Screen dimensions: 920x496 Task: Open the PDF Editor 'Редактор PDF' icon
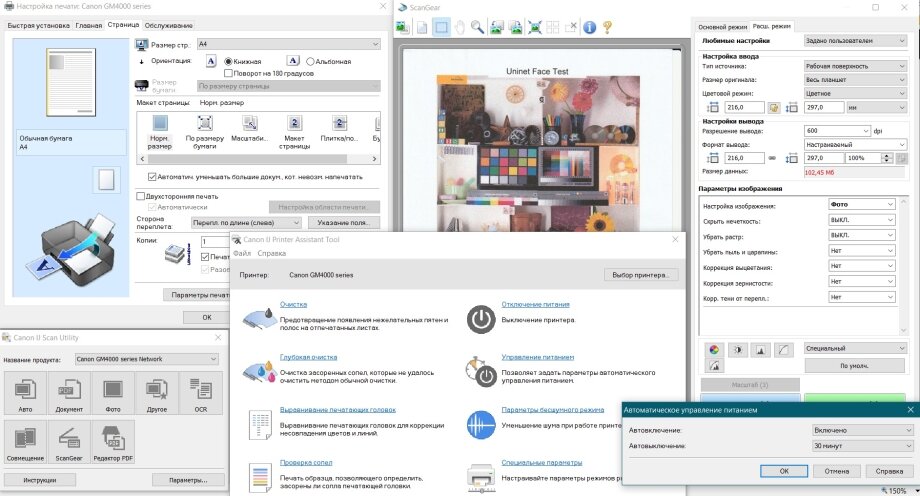click(113, 442)
